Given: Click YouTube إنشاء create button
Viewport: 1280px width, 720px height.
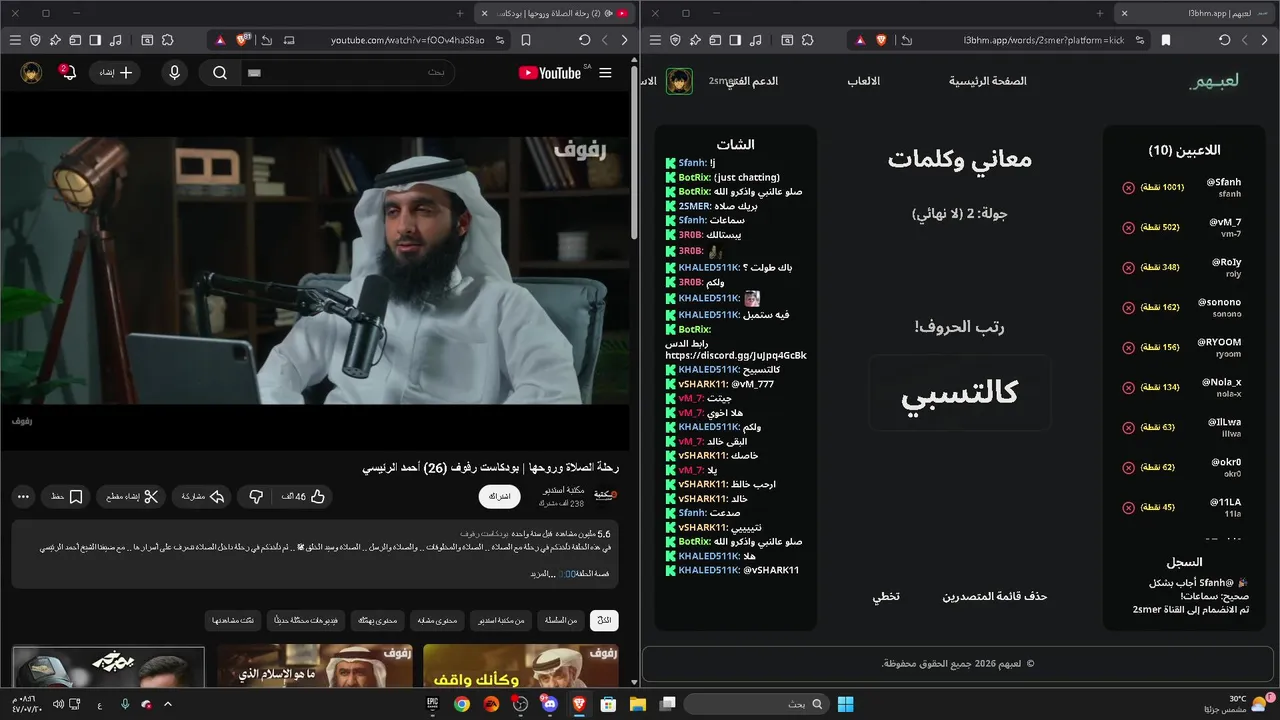Looking at the screenshot, I should point(116,73).
